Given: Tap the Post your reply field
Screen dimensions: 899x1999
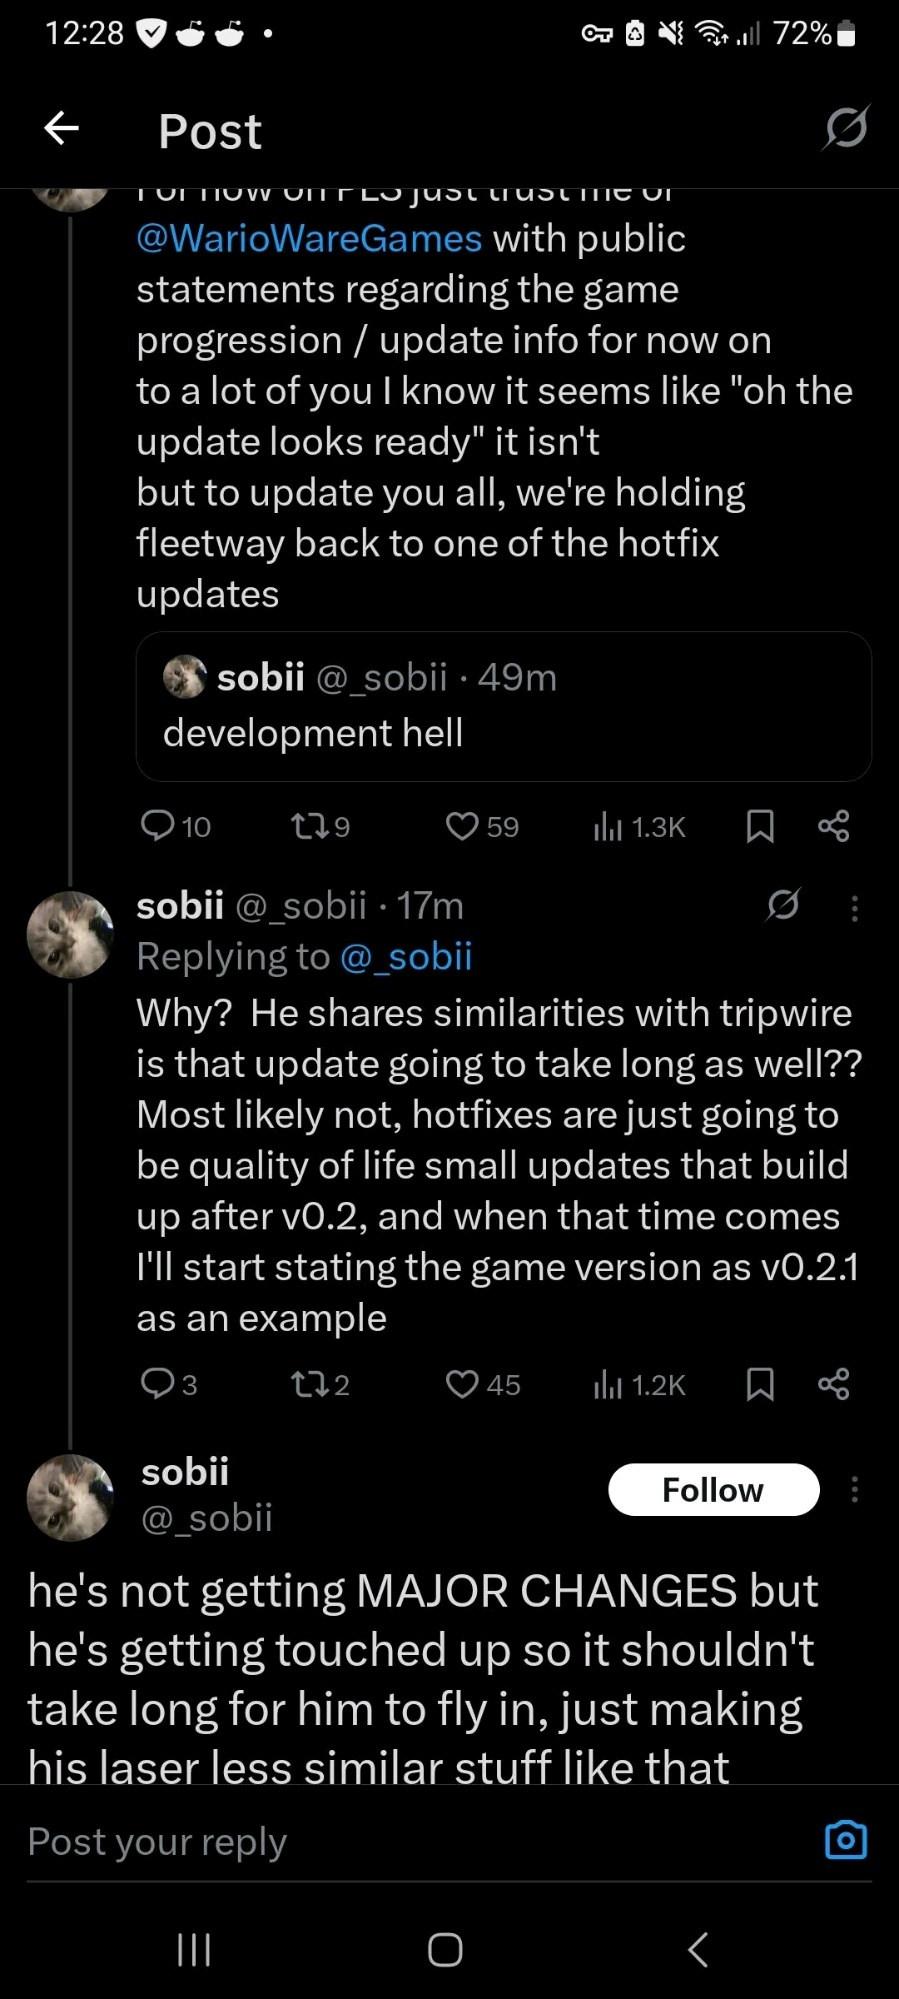Looking at the screenshot, I should coord(400,1841).
